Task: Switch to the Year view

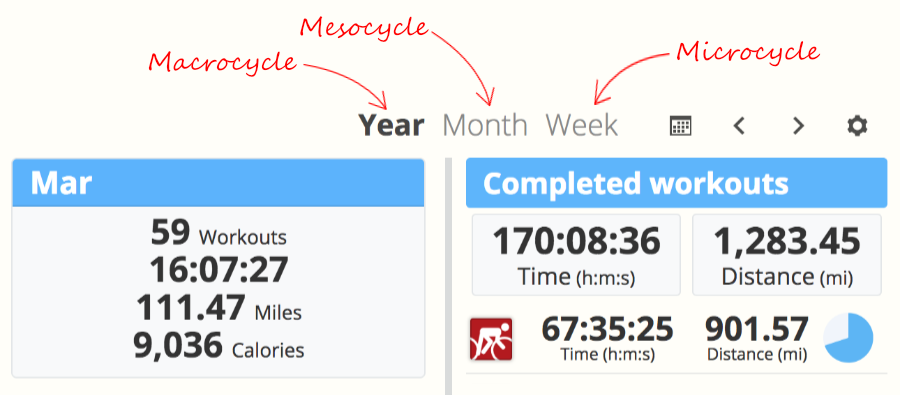Action: 391,125
